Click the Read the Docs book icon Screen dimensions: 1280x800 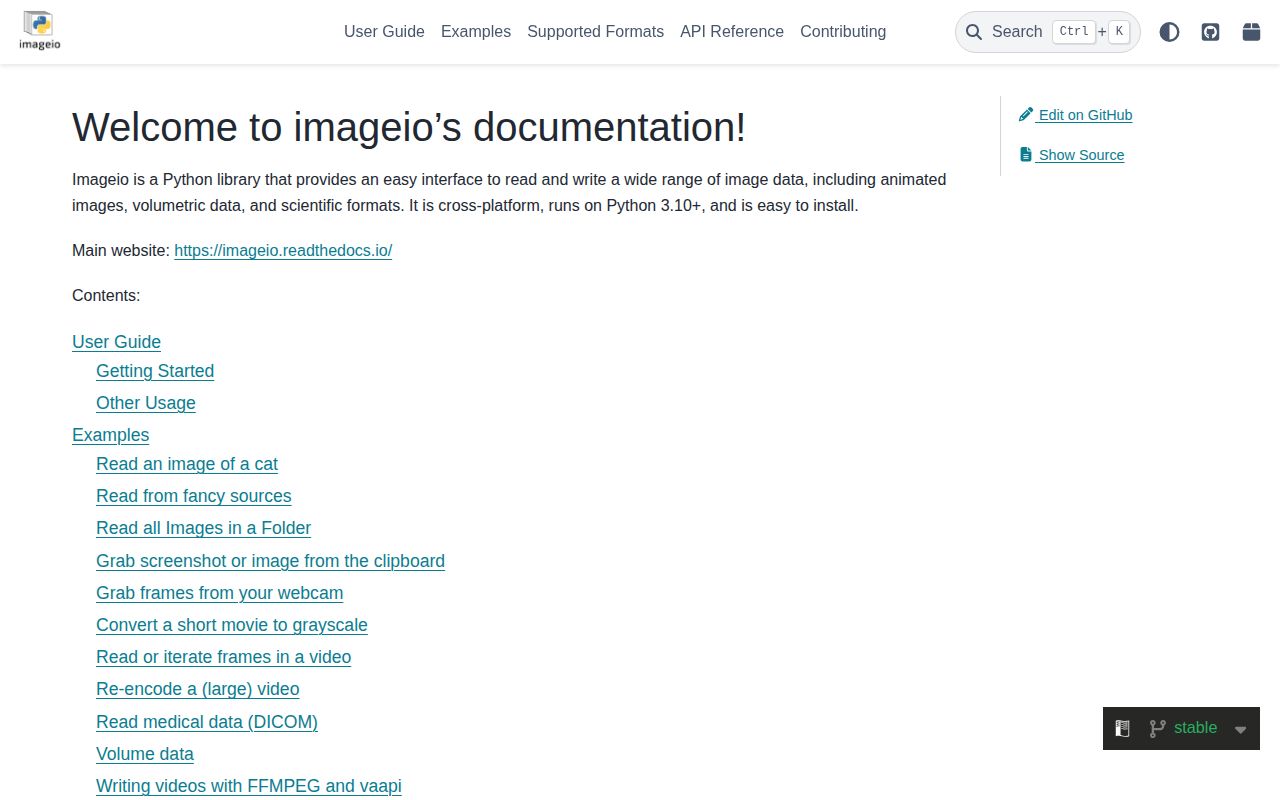coord(1123,729)
